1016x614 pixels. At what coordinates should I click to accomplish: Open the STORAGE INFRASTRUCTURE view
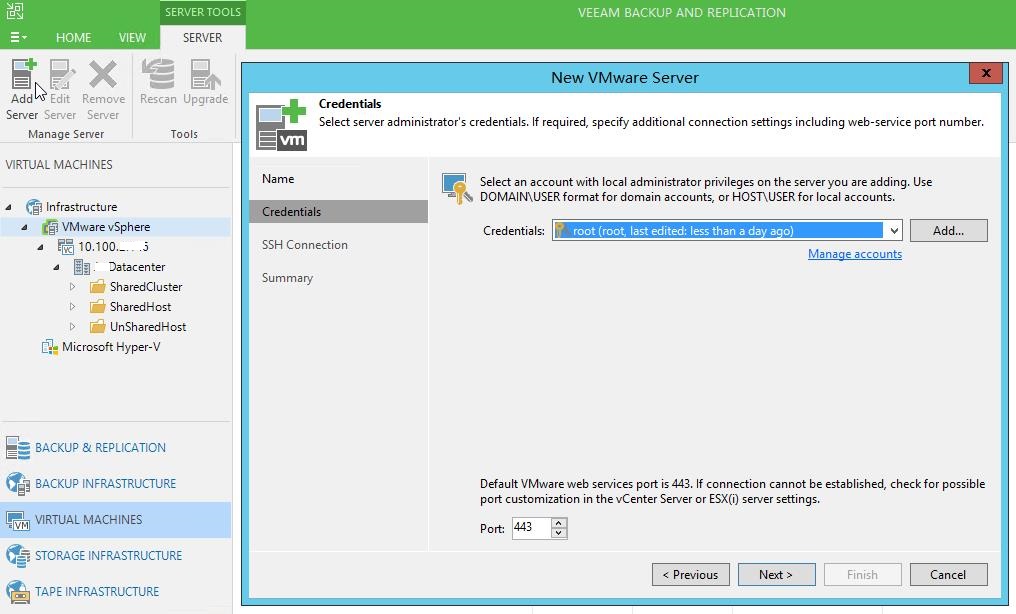pyautogui.click(x=115, y=556)
